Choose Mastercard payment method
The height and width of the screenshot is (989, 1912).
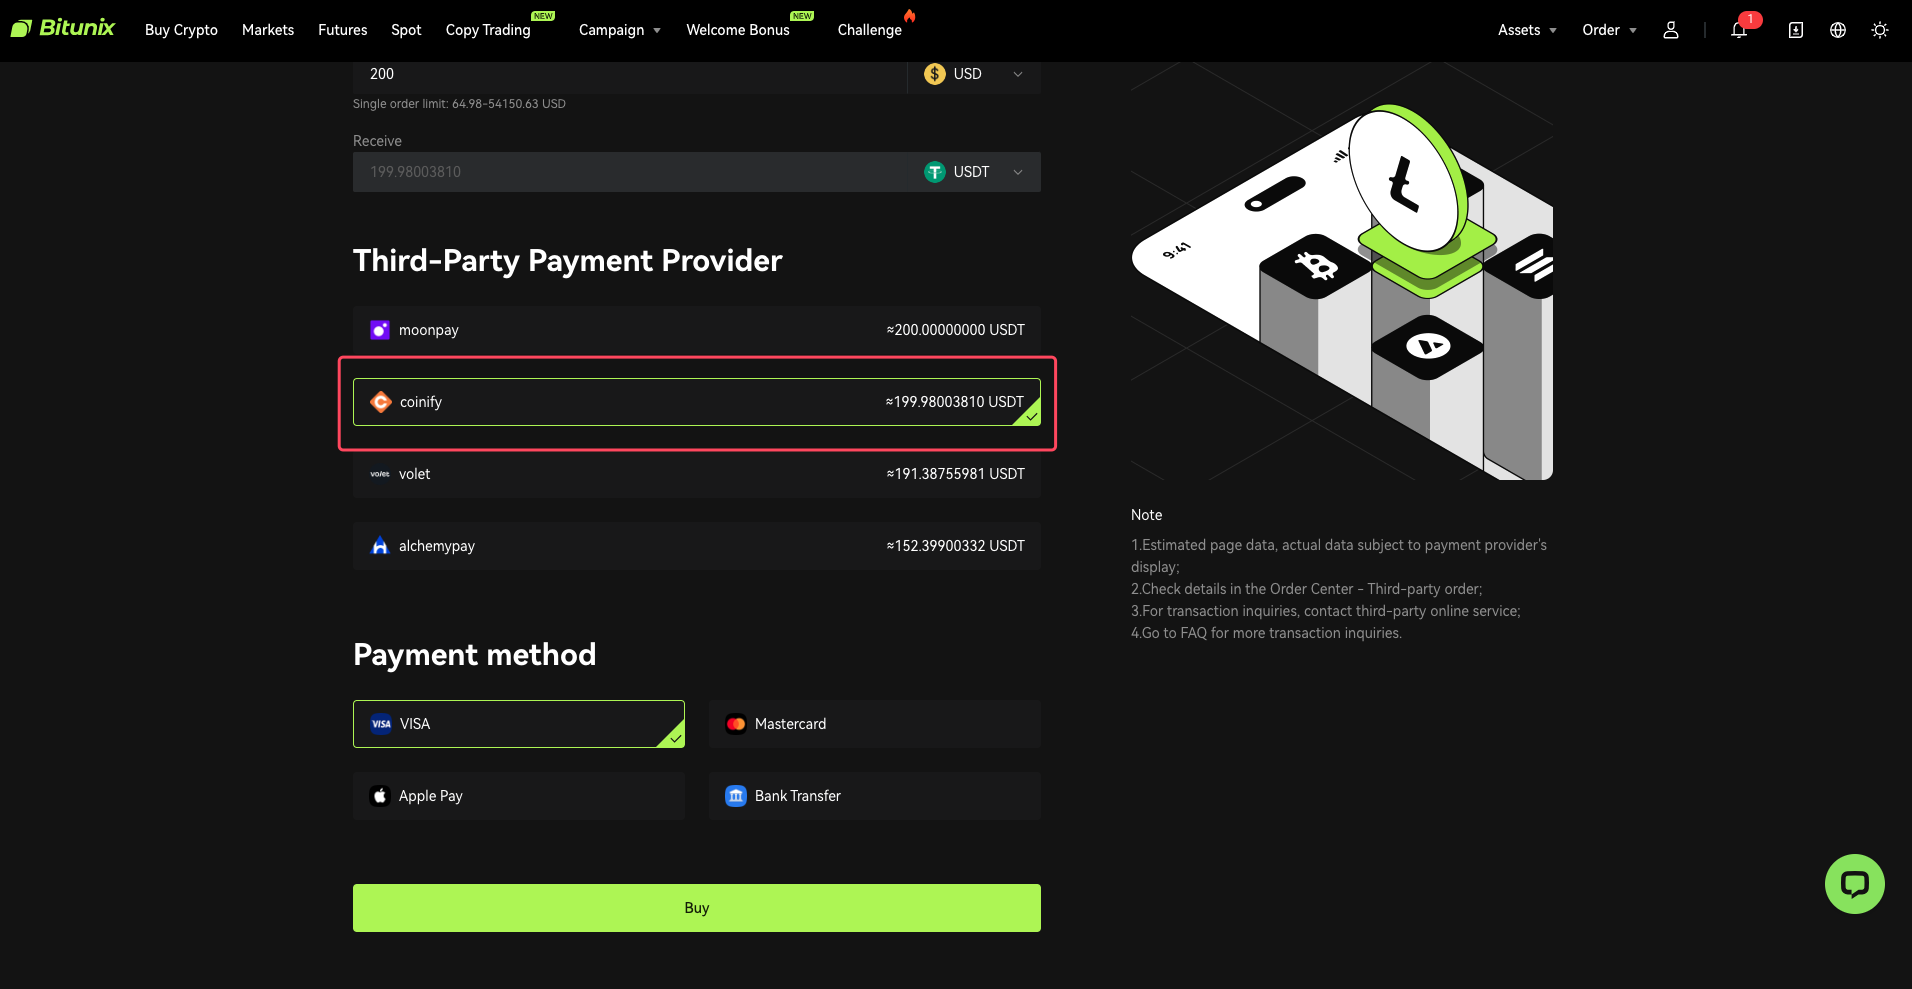[x=875, y=724]
